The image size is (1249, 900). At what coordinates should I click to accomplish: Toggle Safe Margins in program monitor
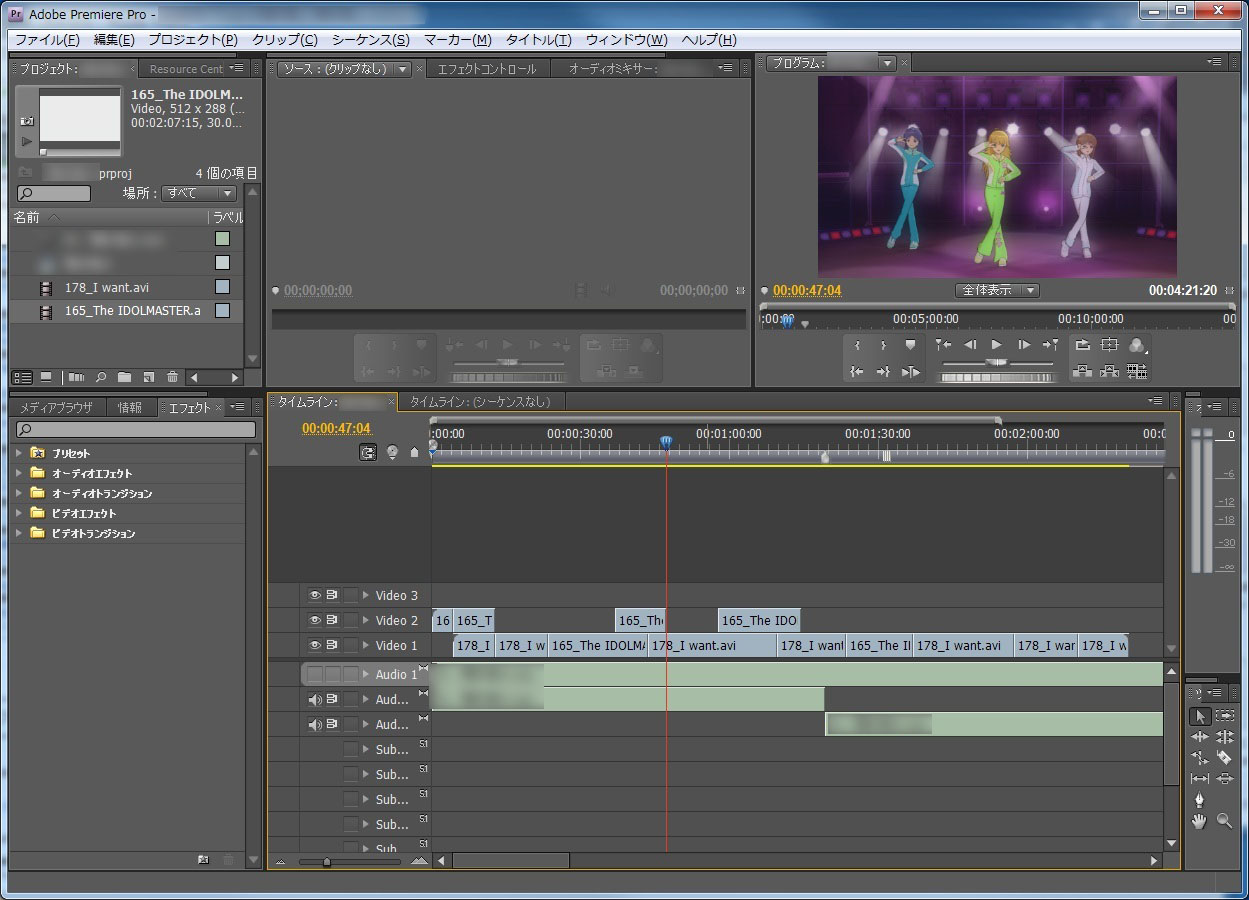[x=1110, y=345]
